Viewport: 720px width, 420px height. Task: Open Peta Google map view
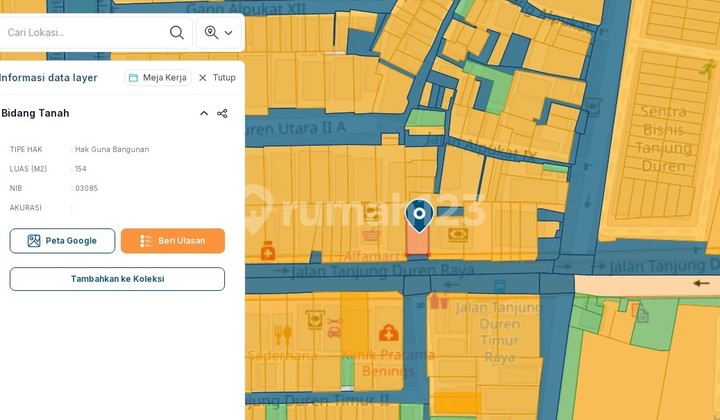pyautogui.click(x=62, y=241)
